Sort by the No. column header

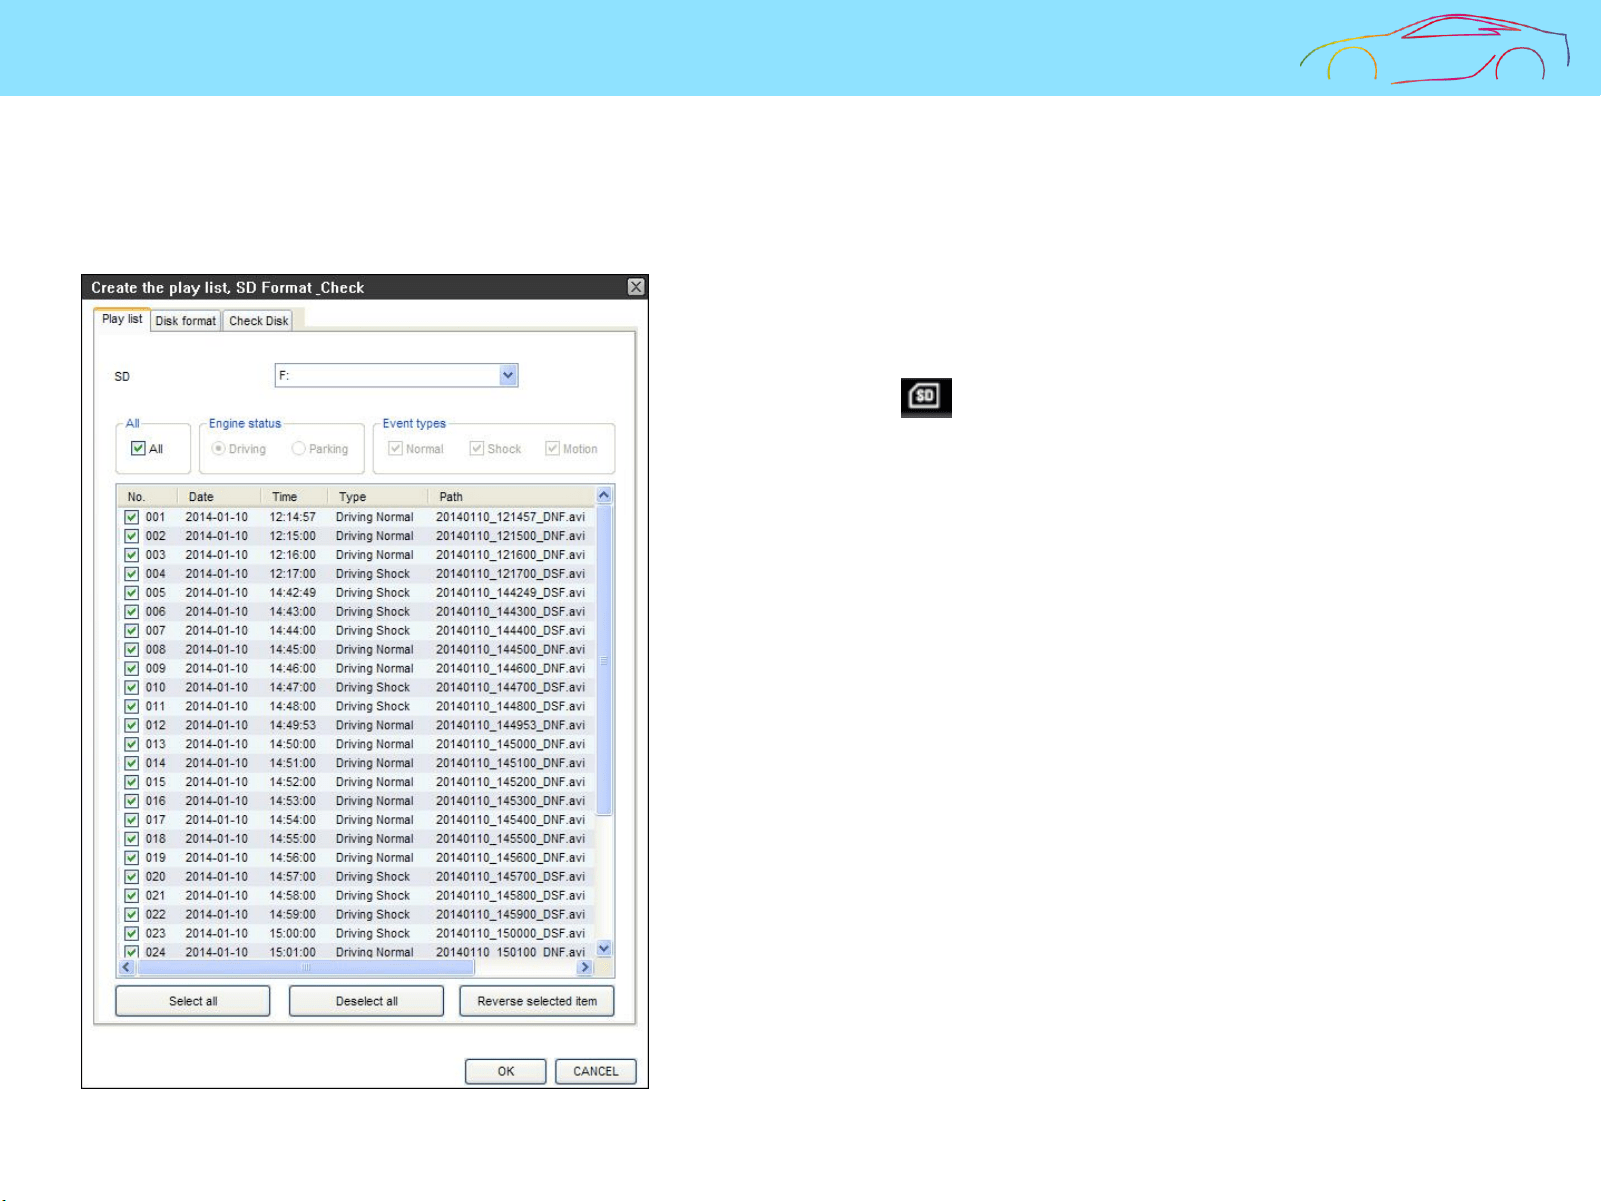148,496
